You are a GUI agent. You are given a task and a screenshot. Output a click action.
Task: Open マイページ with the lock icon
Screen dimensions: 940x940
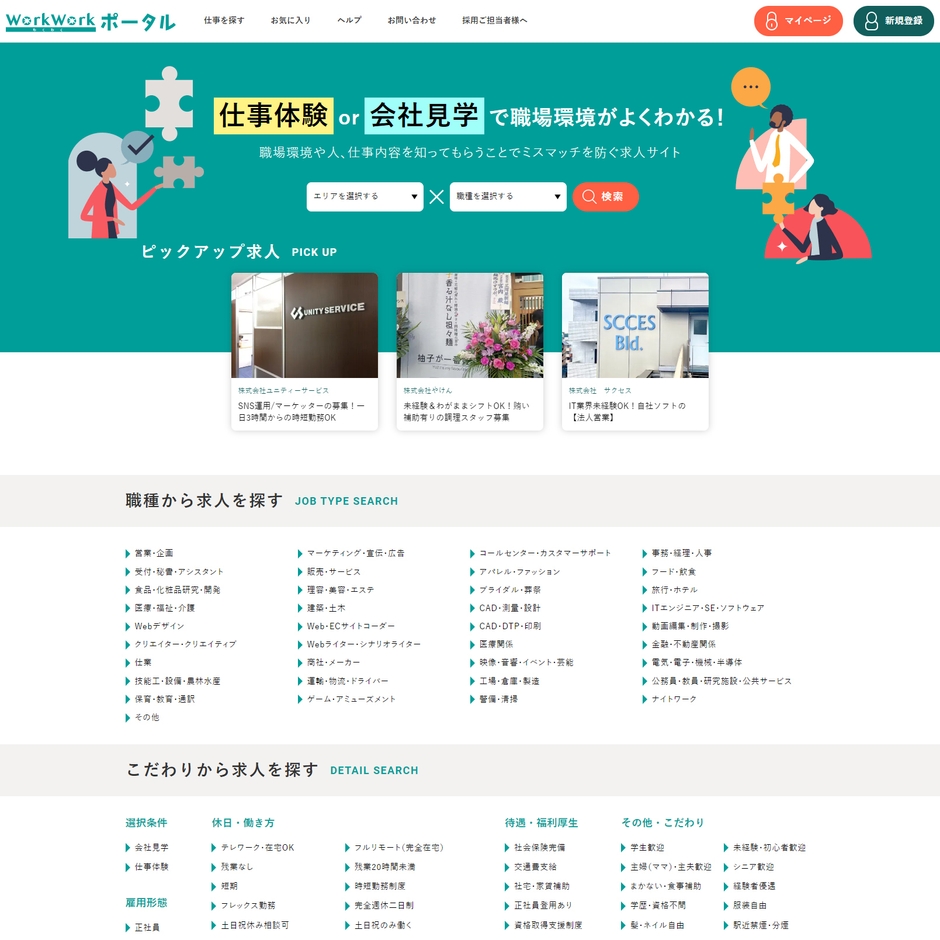pyautogui.click(x=798, y=21)
